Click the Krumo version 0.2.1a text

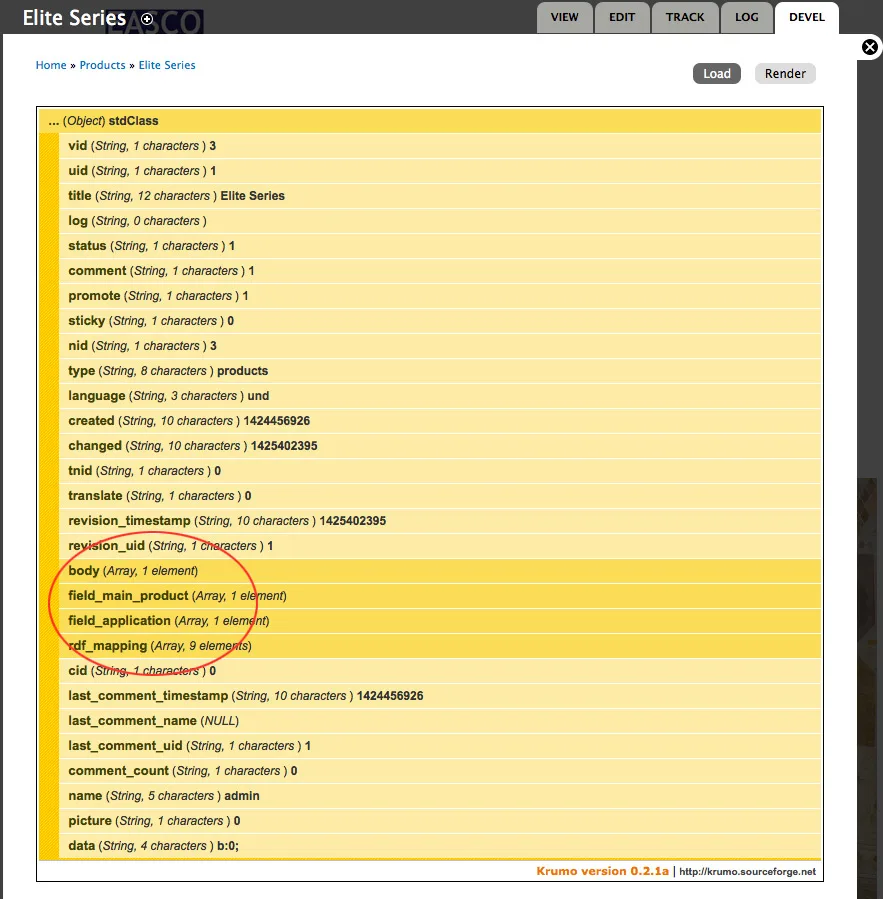[603, 871]
